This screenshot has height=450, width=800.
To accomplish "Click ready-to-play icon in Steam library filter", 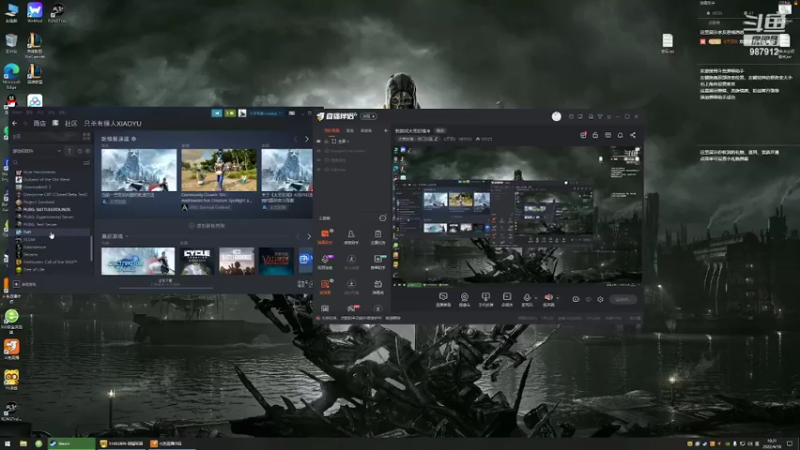I will [88, 151].
